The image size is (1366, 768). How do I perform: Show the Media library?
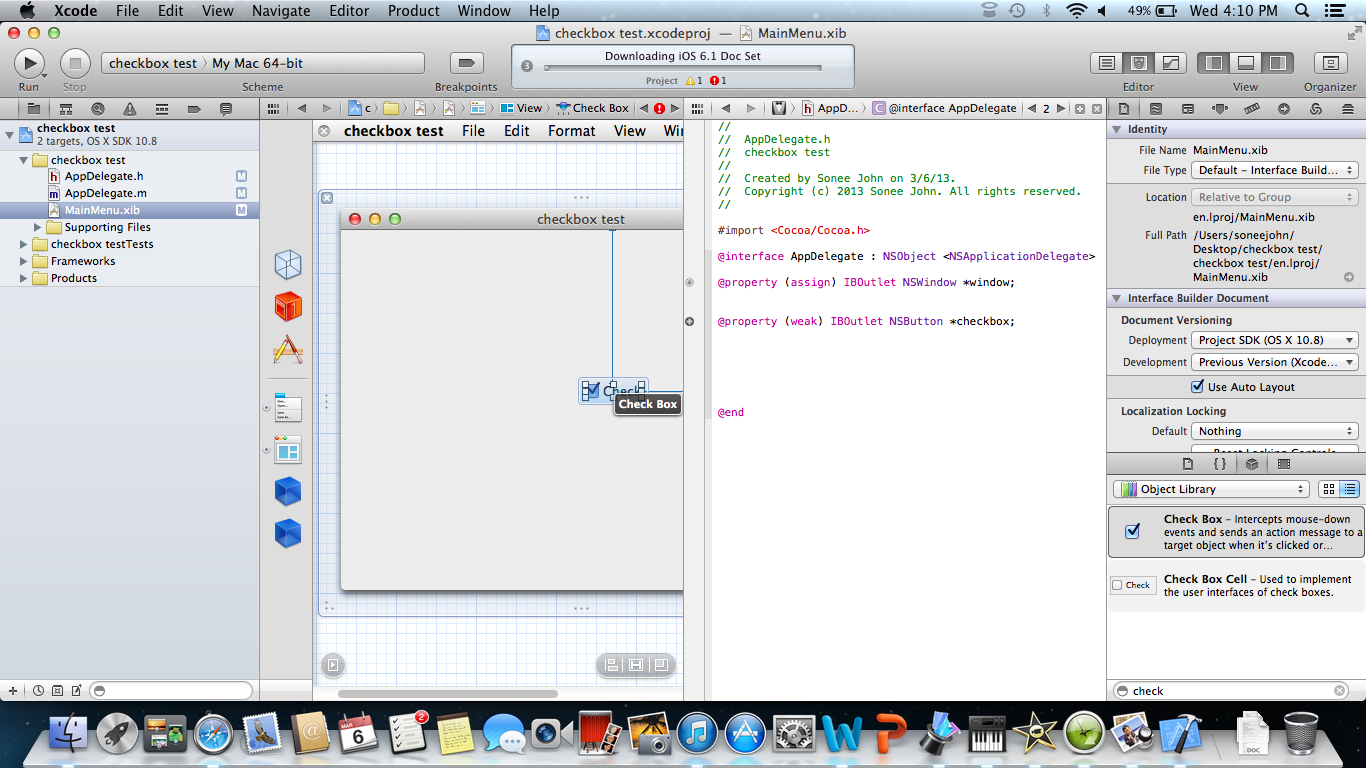1284,464
